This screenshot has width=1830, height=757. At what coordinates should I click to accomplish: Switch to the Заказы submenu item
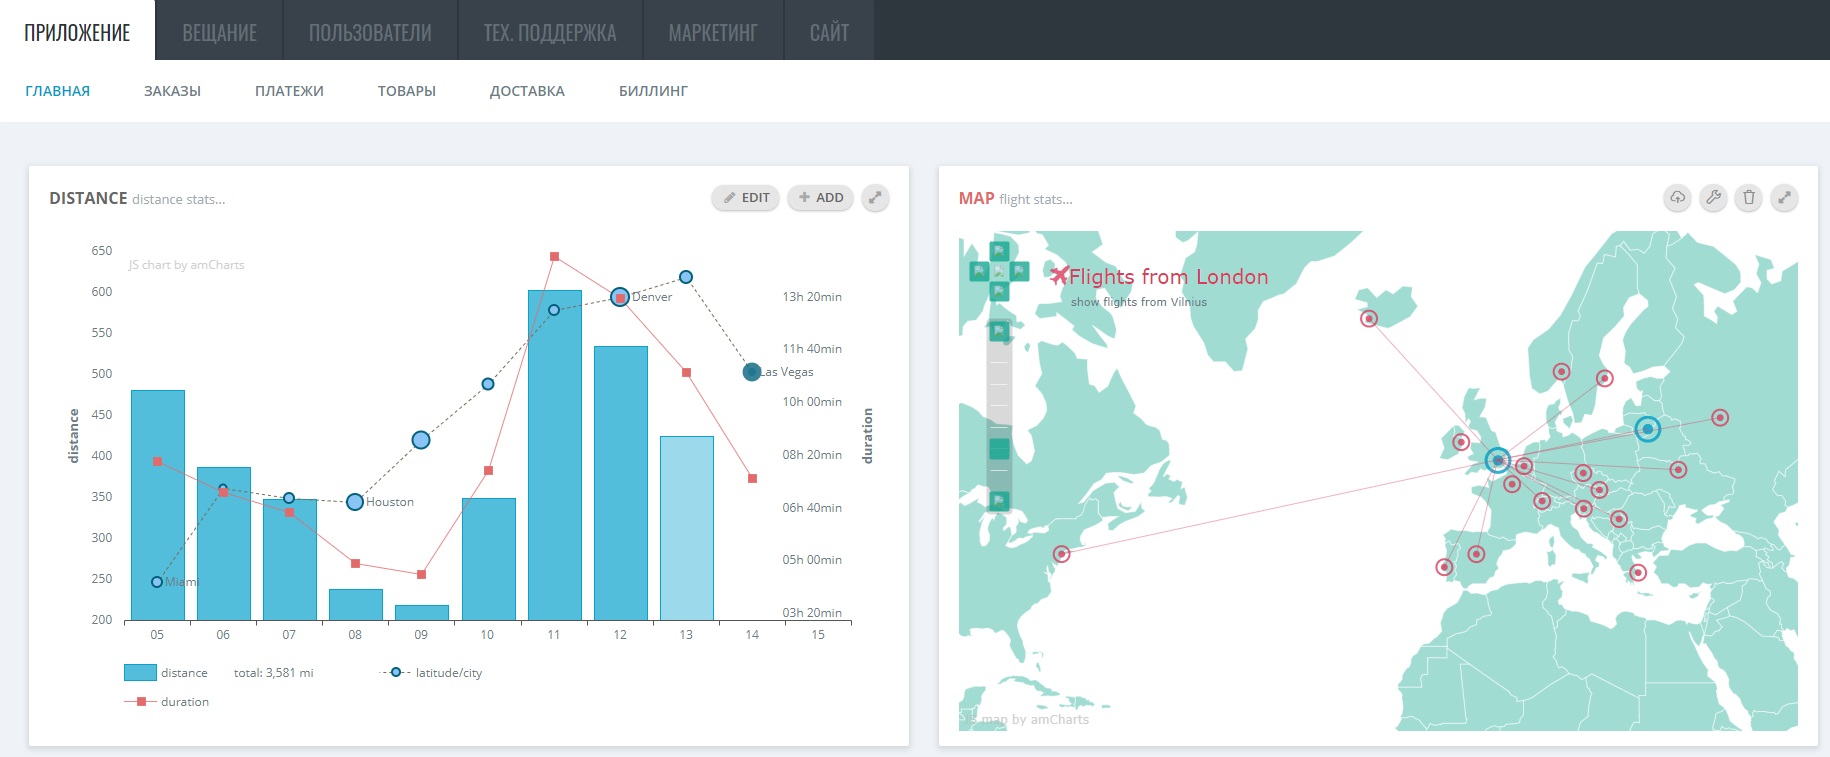tap(172, 91)
